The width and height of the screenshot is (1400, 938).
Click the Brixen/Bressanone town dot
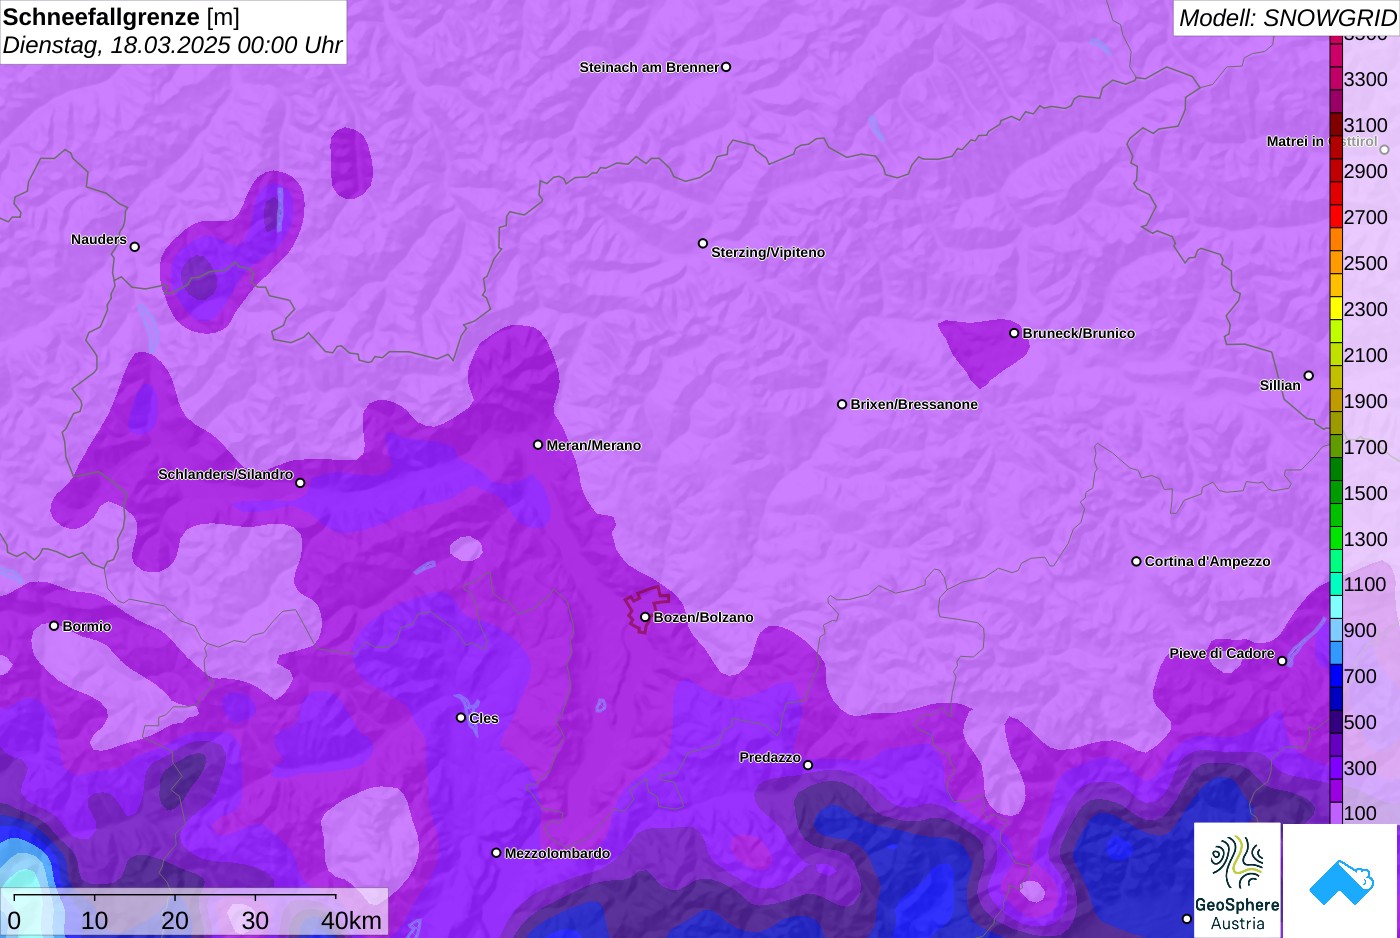(842, 404)
